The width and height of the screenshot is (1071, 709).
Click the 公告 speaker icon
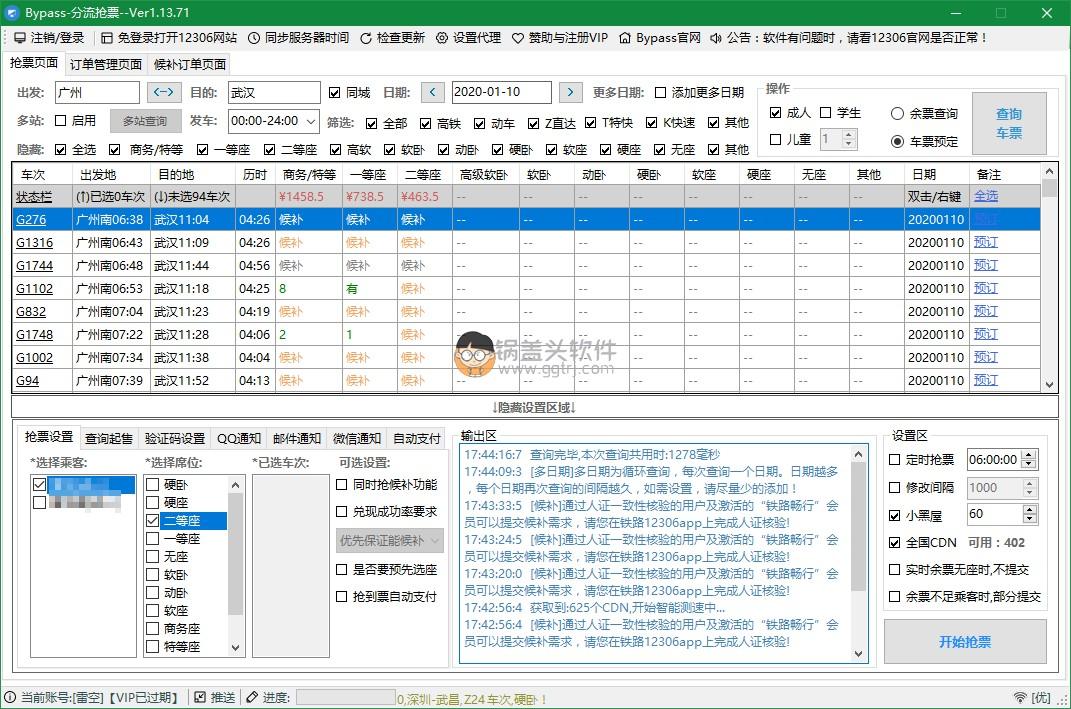point(716,38)
